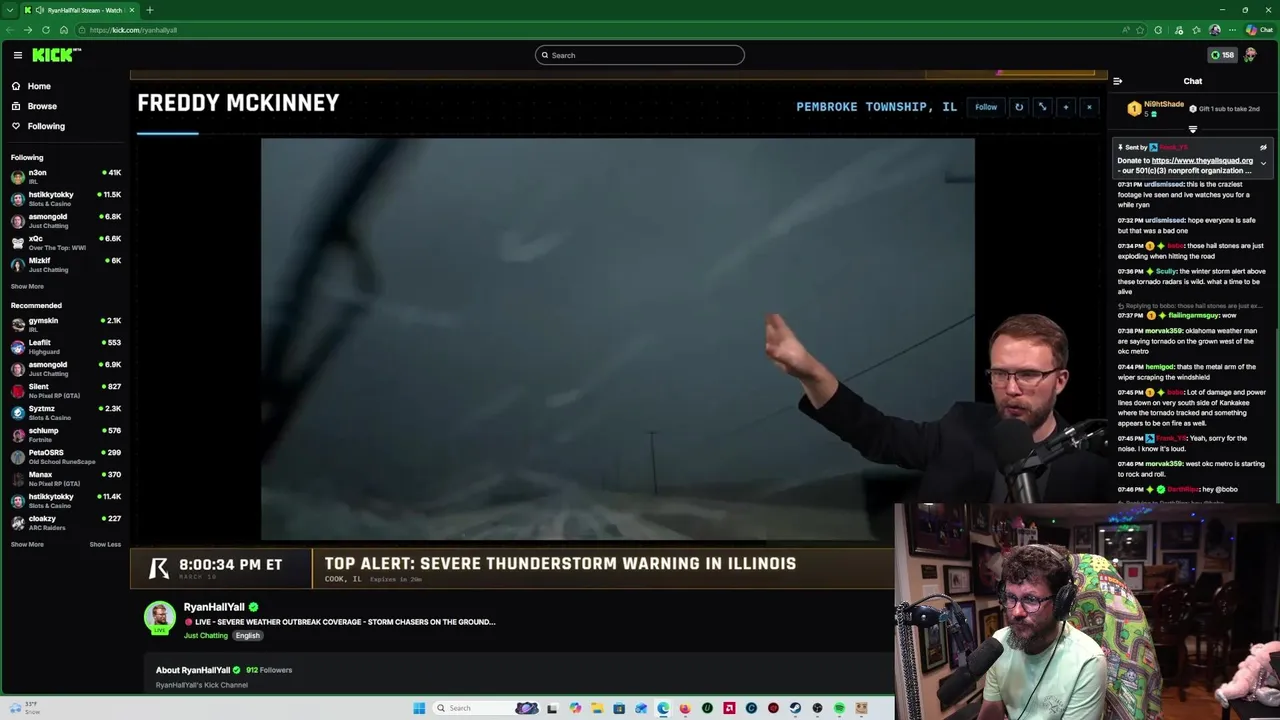Open Mizkif channel in sidebar
This screenshot has width=1280, height=720.
pos(65,264)
